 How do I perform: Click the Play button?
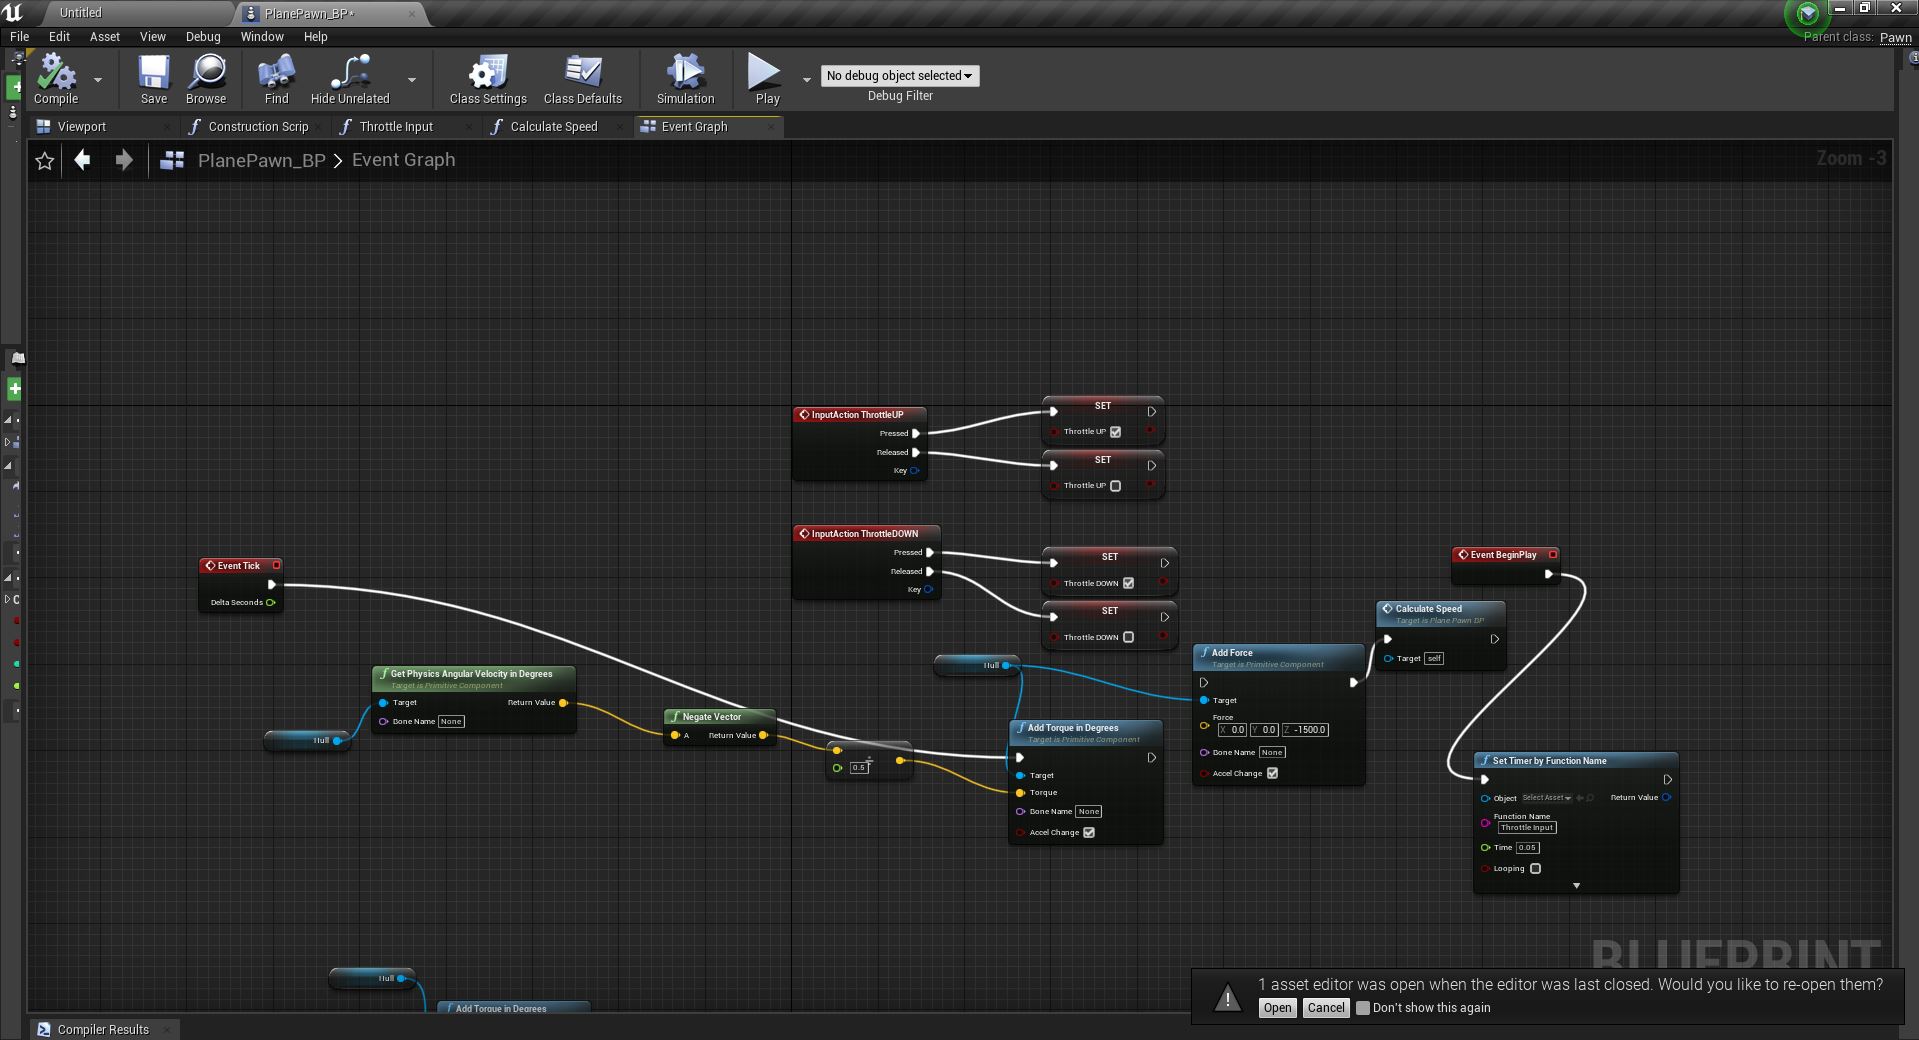767,79
